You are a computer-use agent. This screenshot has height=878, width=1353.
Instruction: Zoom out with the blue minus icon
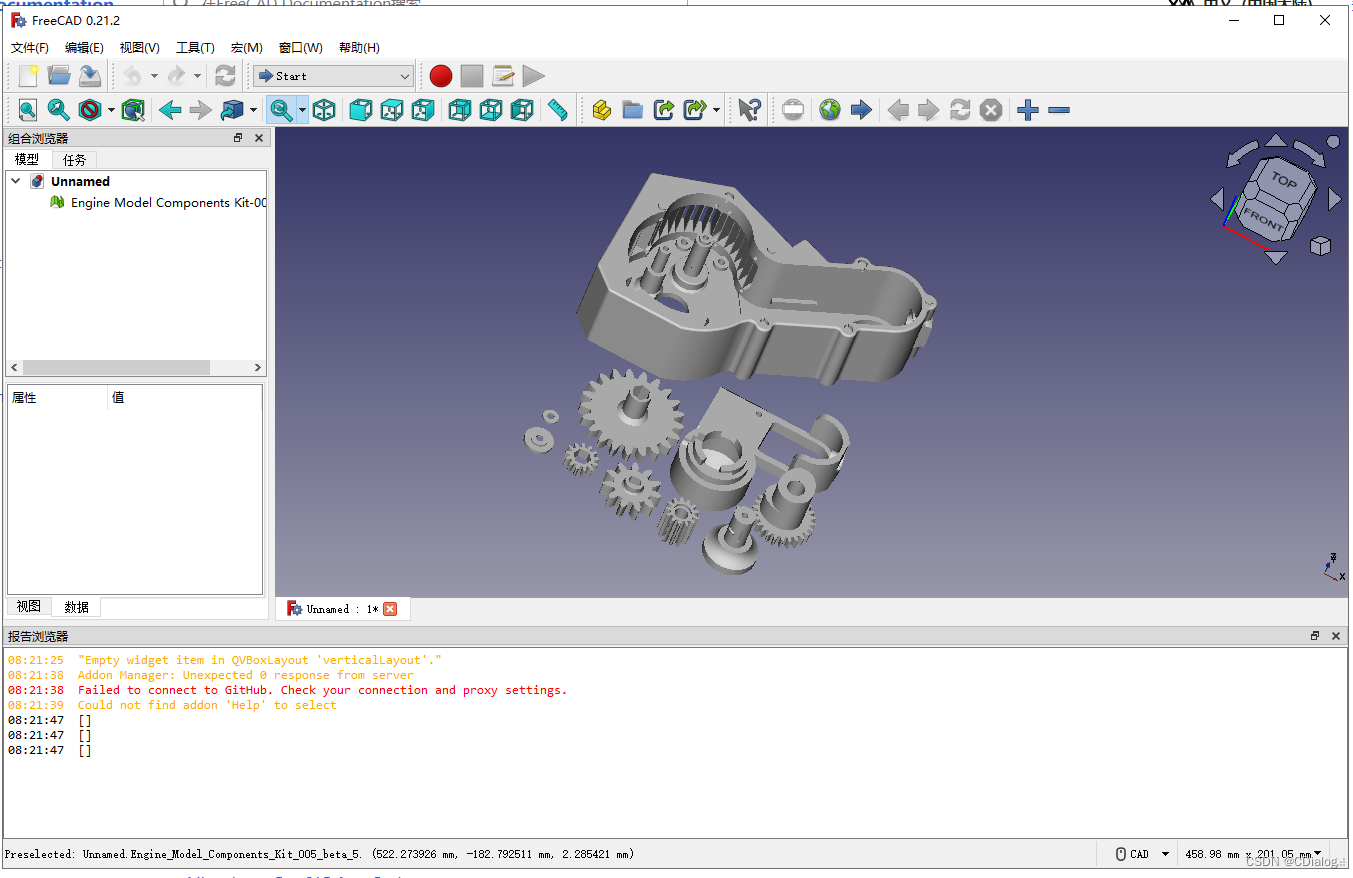tap(1059, 110)
